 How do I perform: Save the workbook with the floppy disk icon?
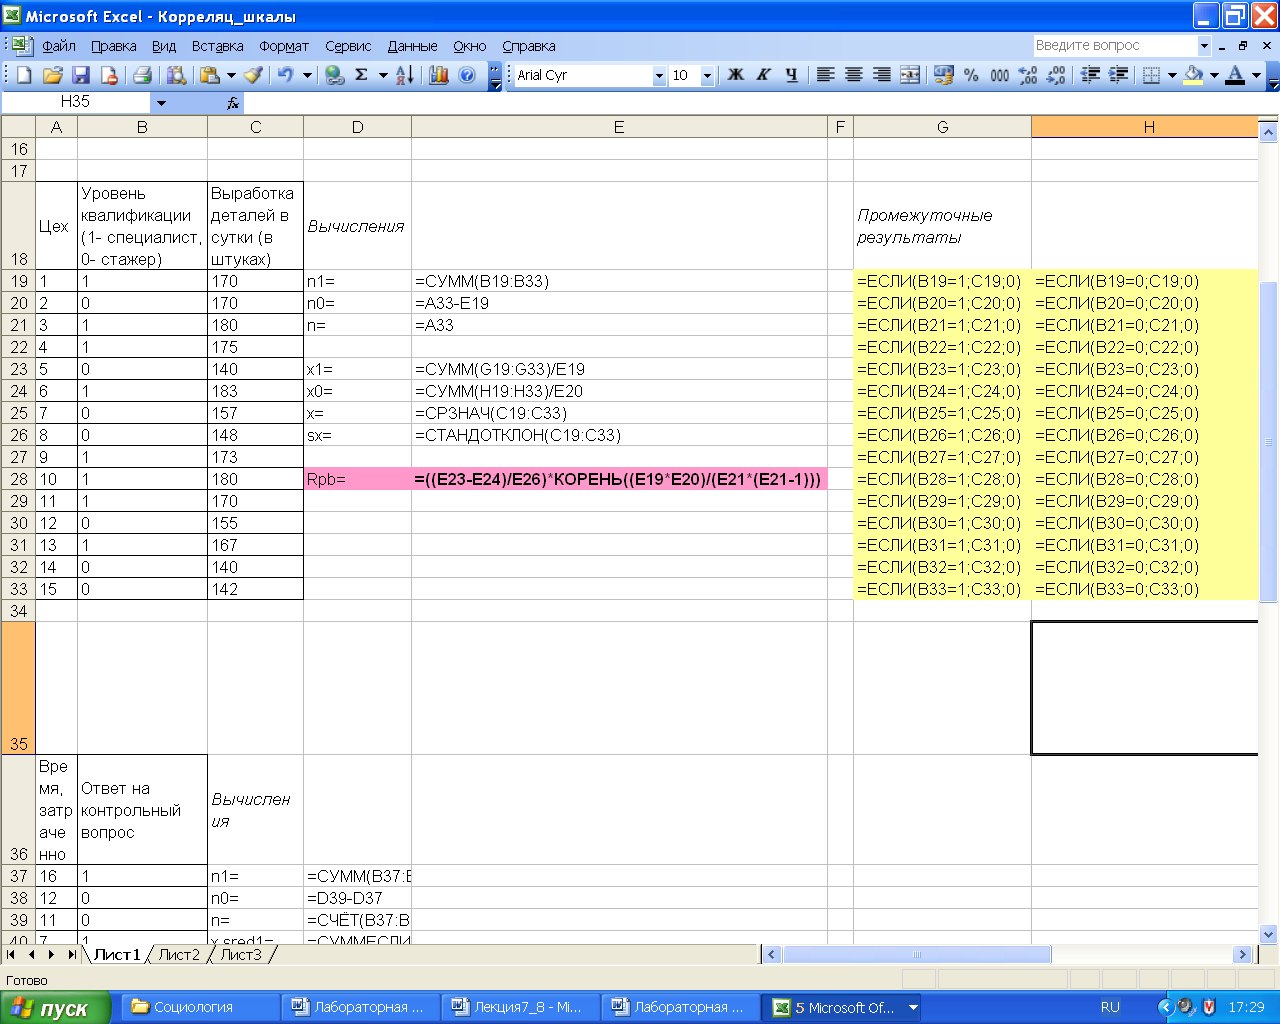click(x=81, y=75)
